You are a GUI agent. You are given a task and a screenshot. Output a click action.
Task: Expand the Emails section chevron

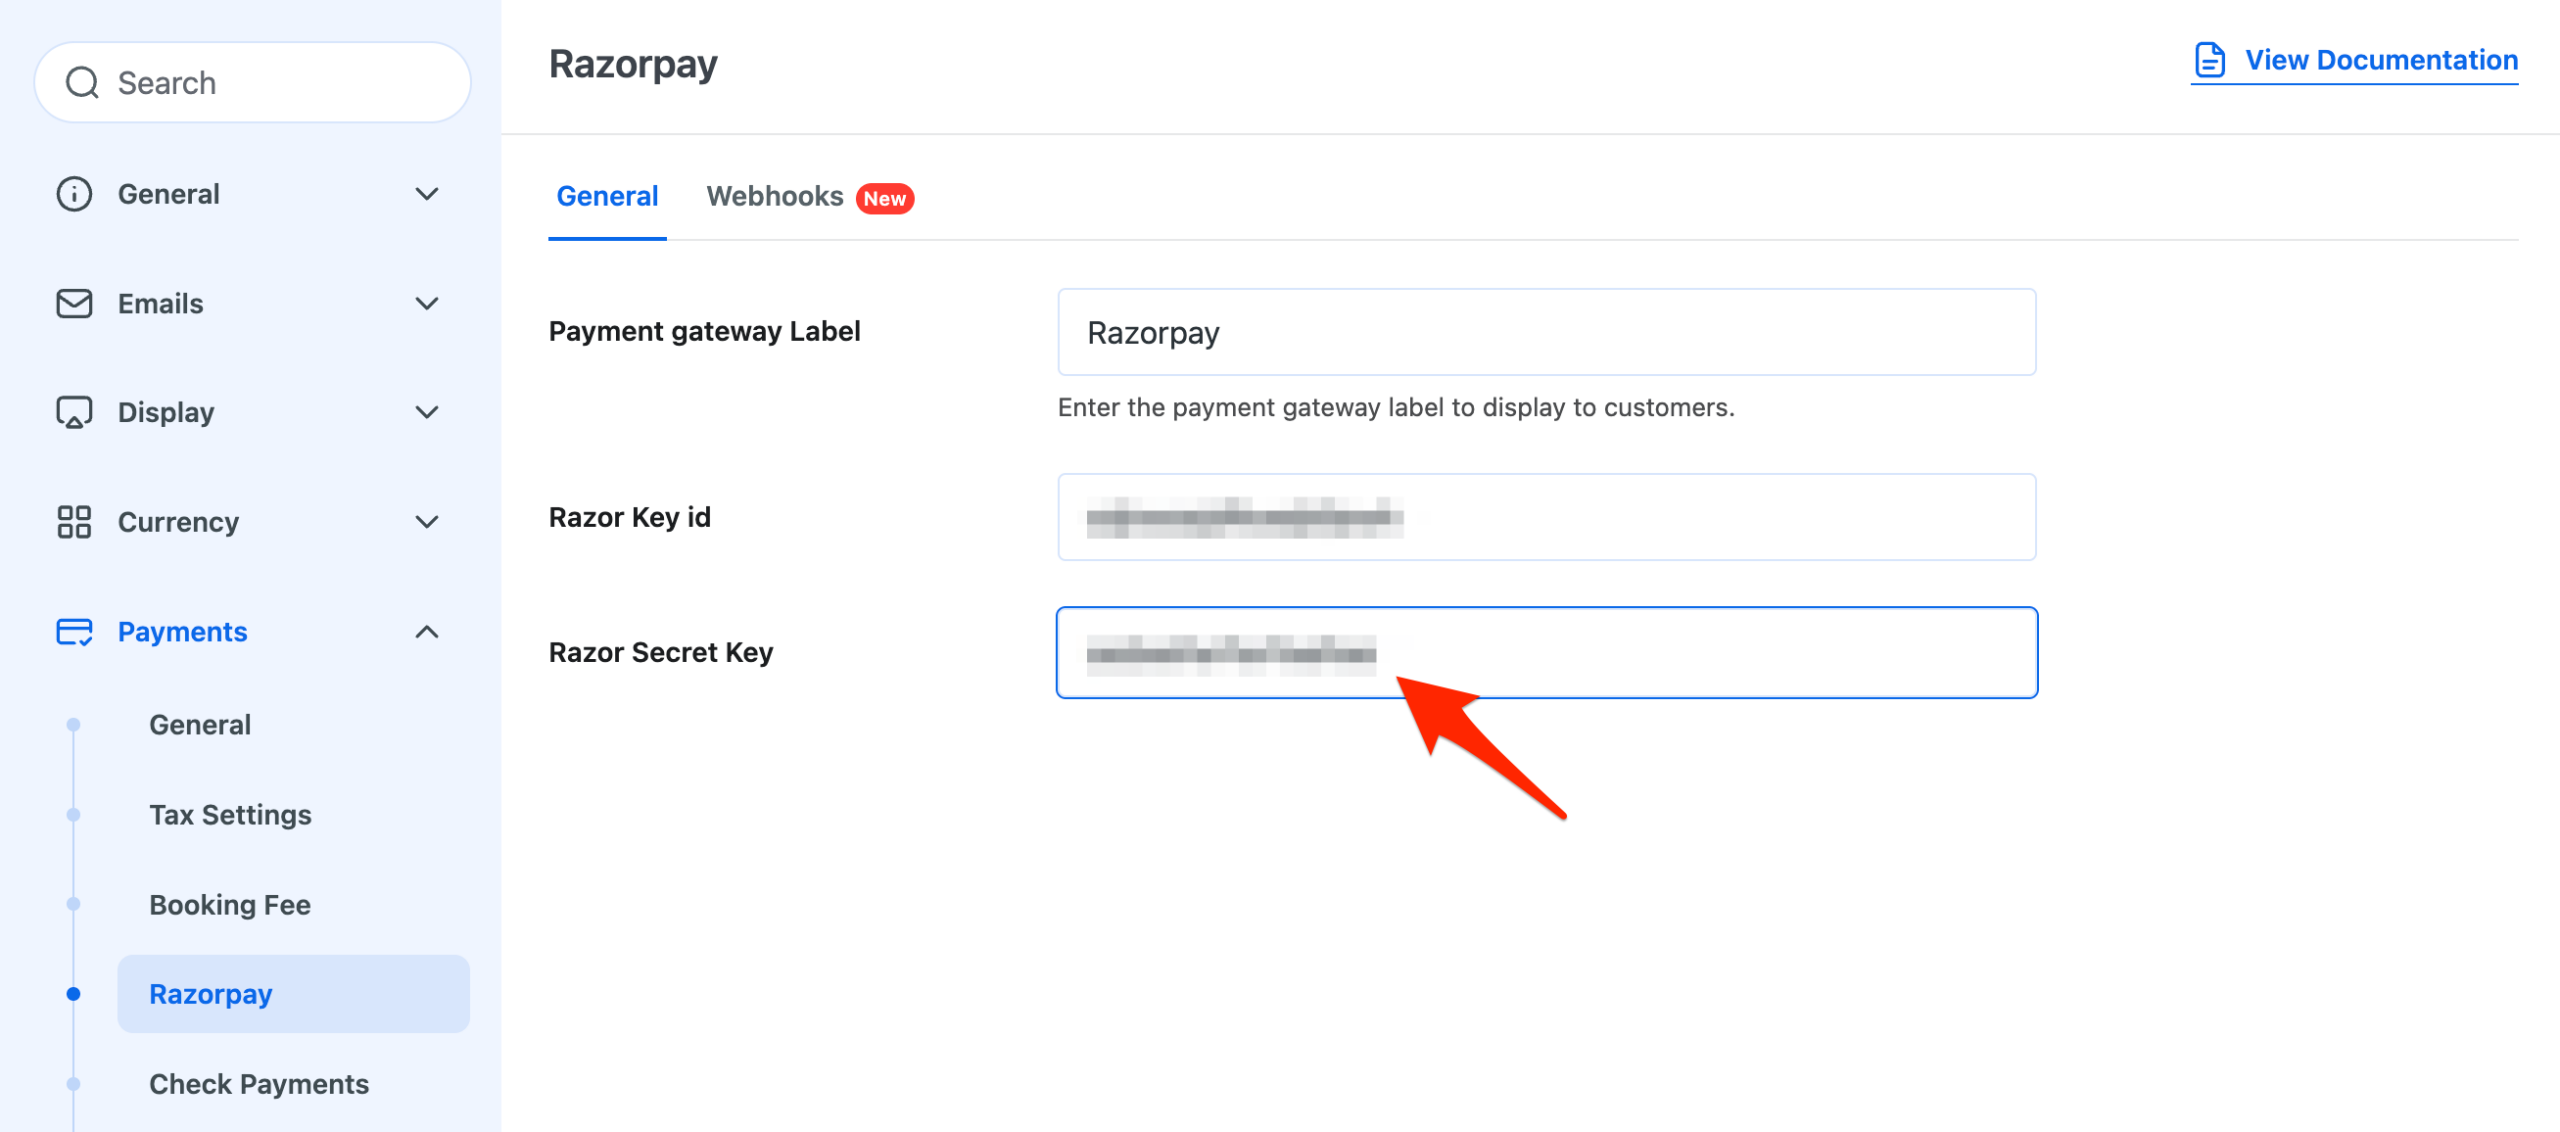427,303
